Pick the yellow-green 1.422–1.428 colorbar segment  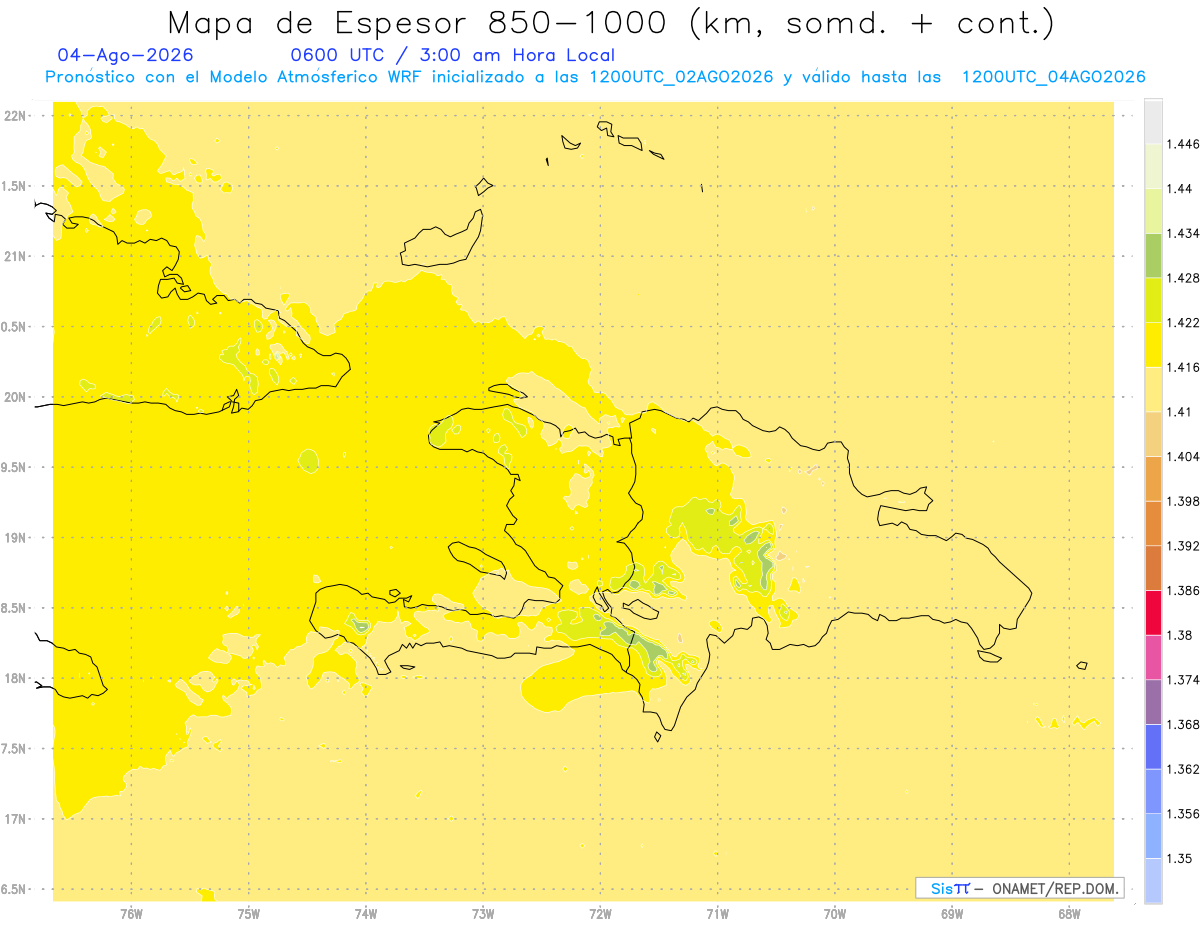point(1153,300)
